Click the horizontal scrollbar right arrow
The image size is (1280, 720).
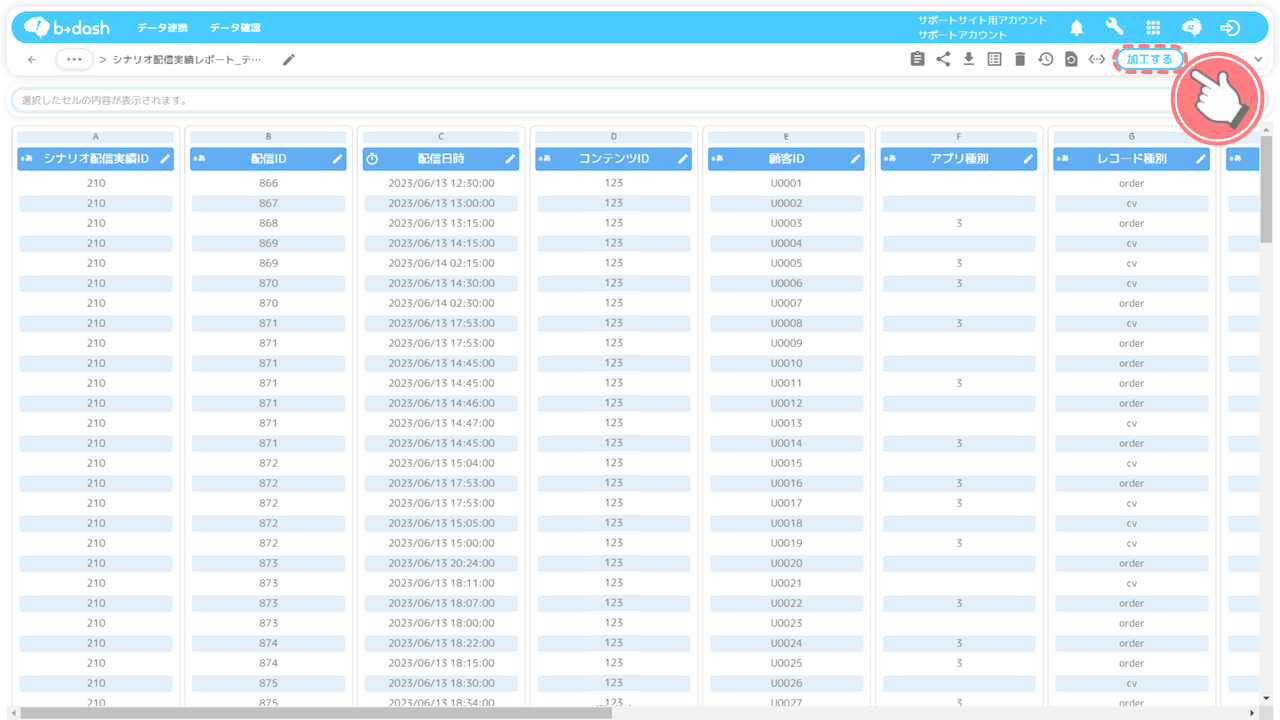1253,713
